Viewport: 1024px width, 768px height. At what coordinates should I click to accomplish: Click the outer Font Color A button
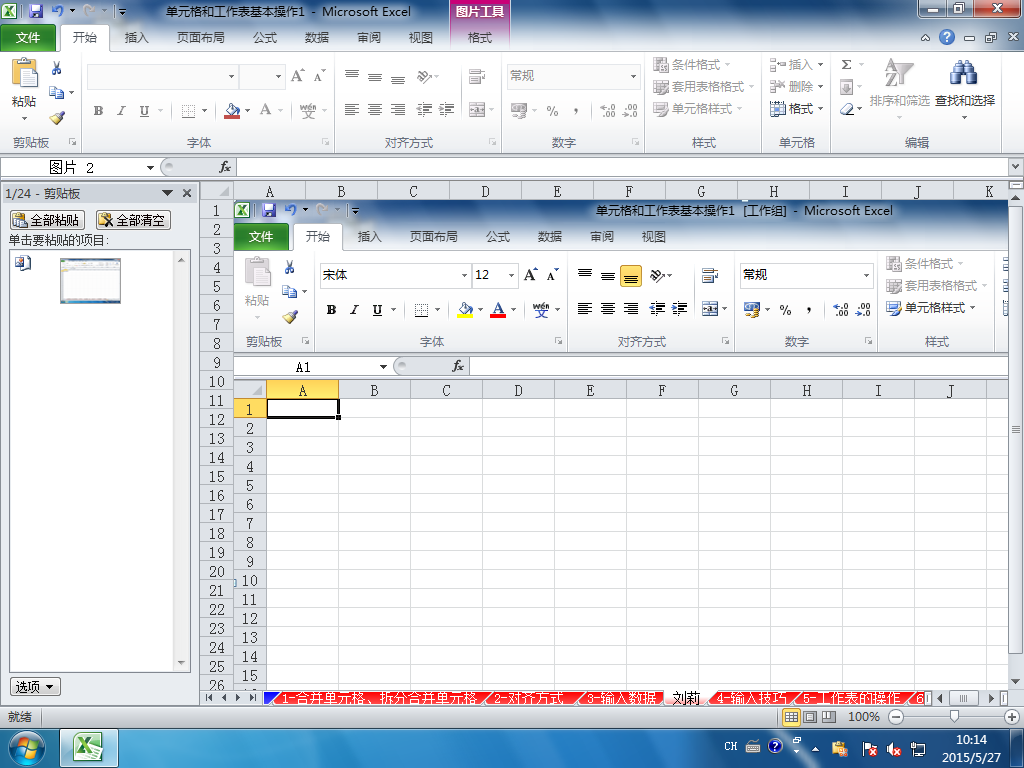[265, 110]
